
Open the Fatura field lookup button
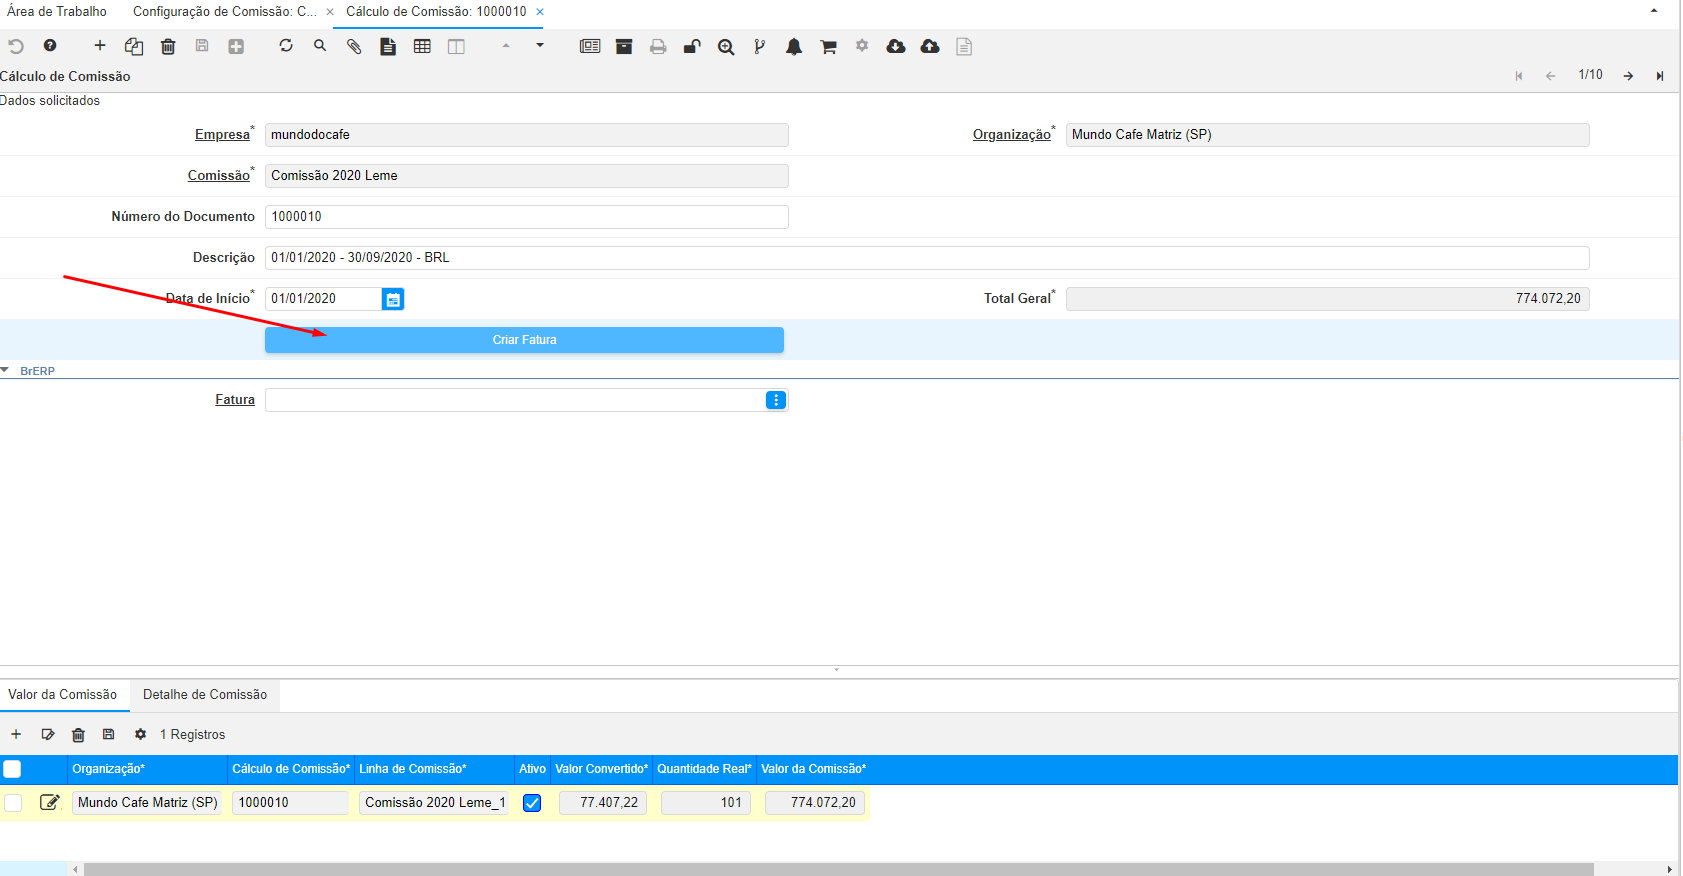775,400
